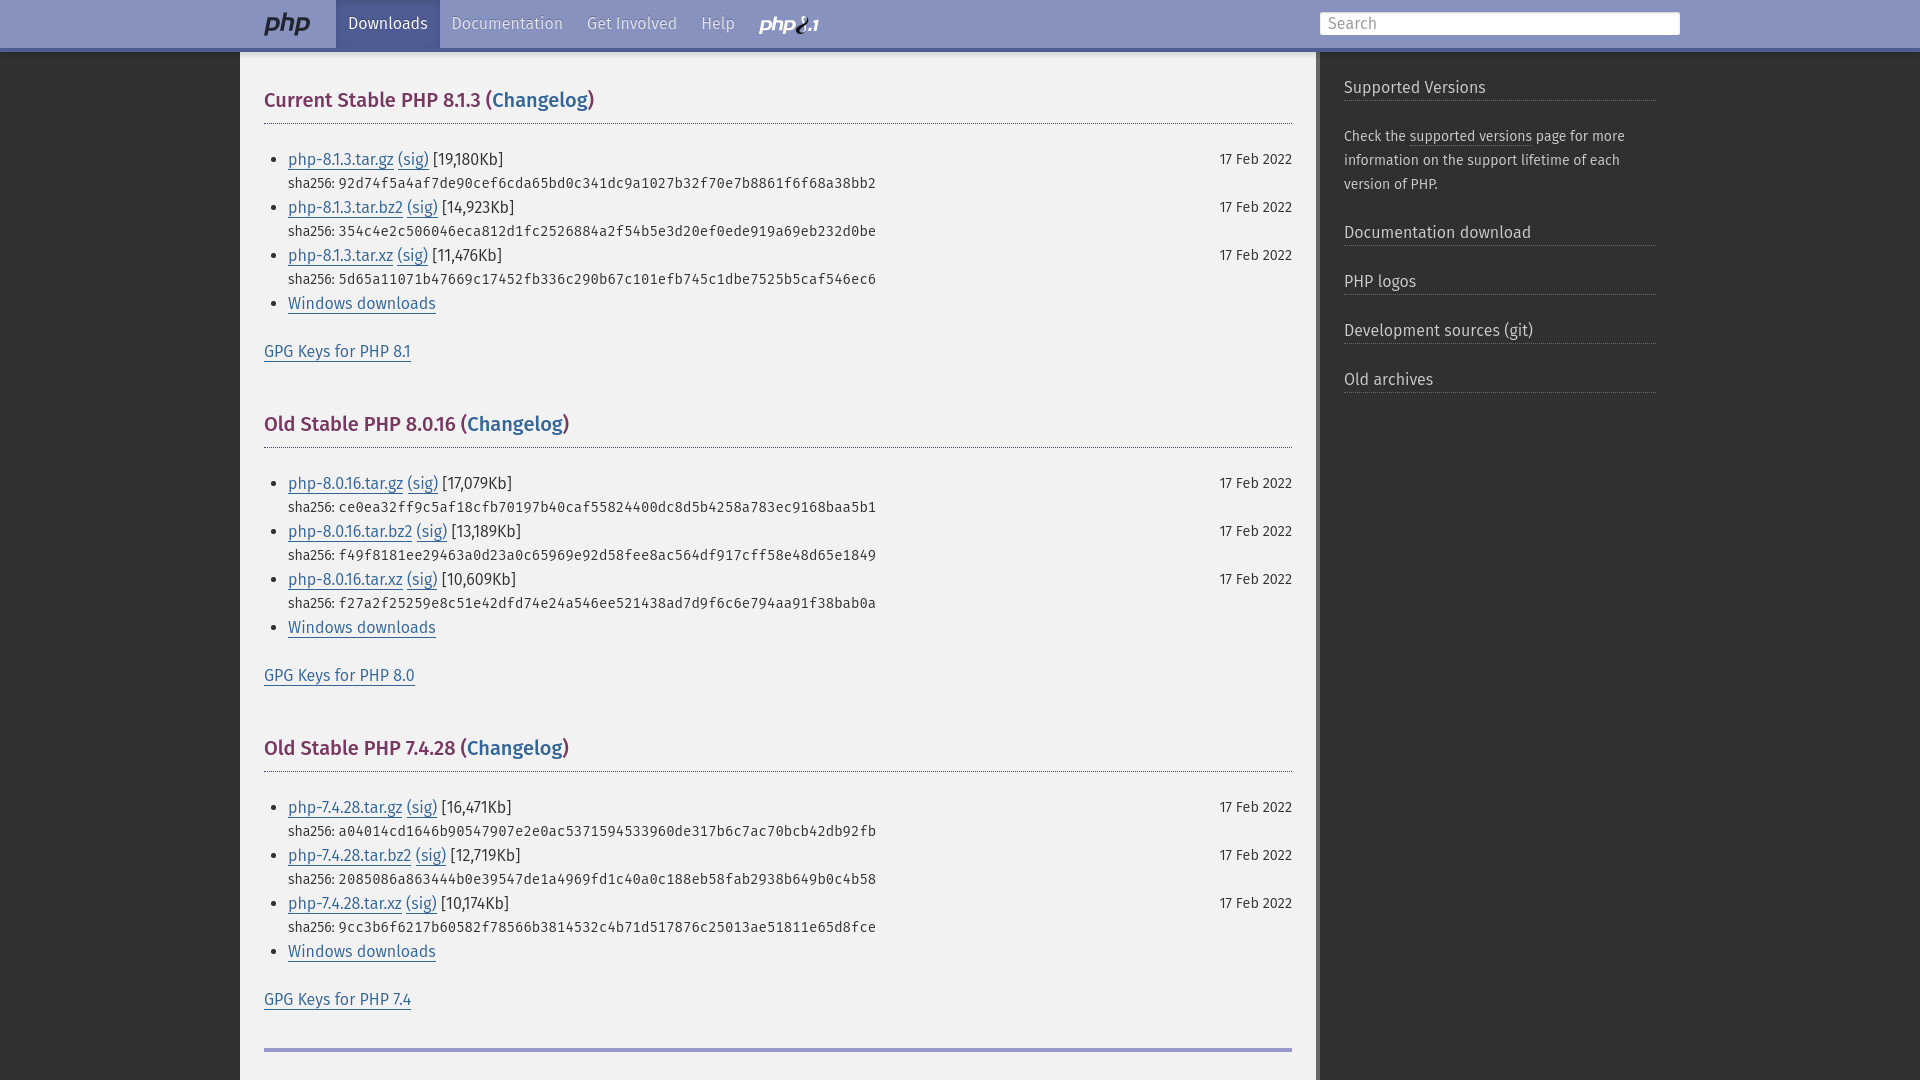Image resolution: width=1920 pixels, height=1080 pixels.
Task: Download php-8.1.3.tar.xz
Action: coord(340,256)
